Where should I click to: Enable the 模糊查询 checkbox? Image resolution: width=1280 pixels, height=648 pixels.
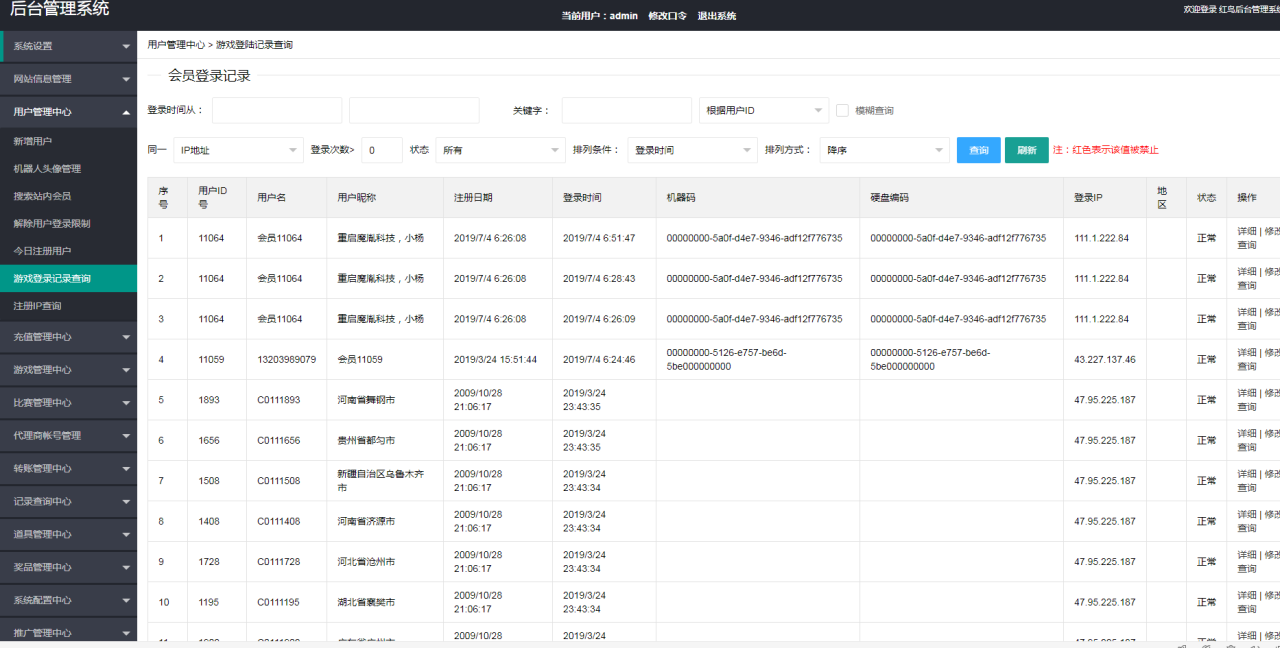[842, 111]
